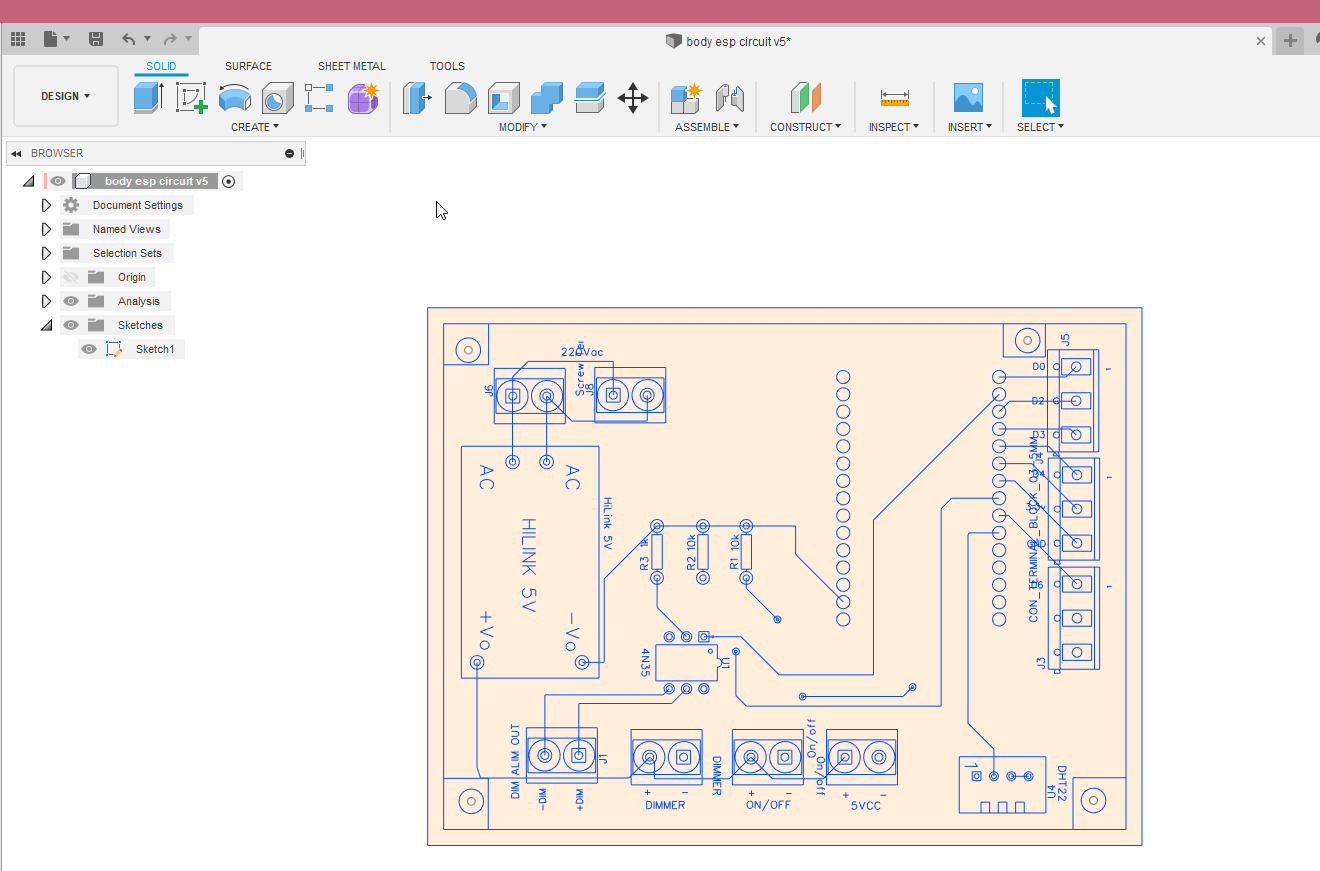The height and width of the screenshot is (871, 1320).
Task: Select Sketch1 in the browser
Action: [155, 349]
